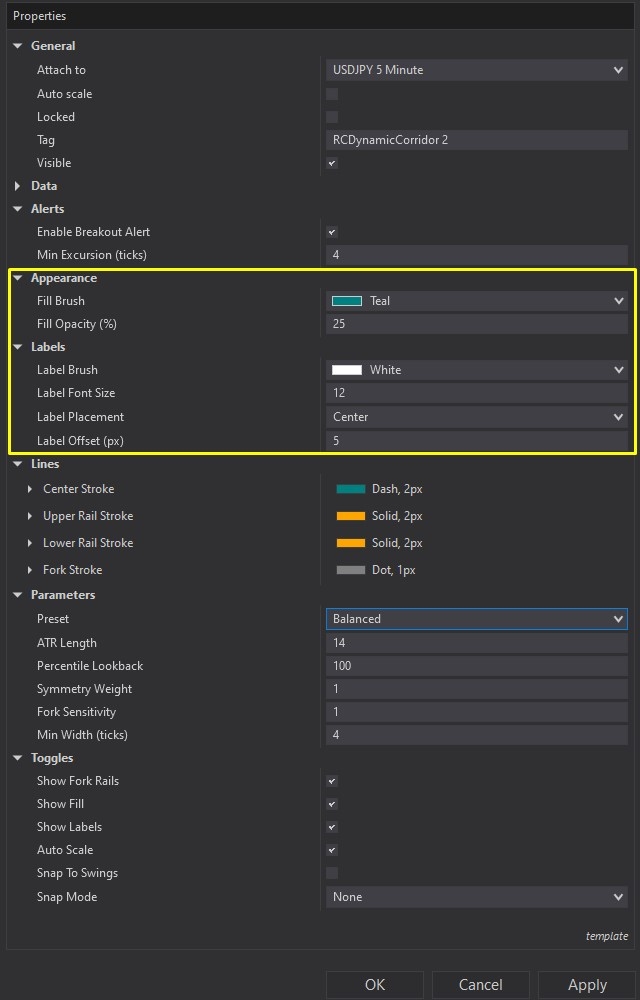Expand the Data section
This screenshot has height=1000, width=640.
tap(16, 185)
